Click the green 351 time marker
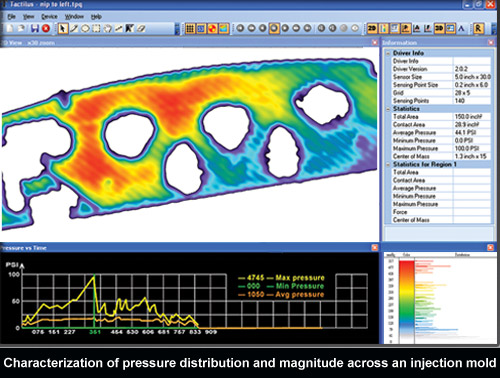Screen dimensions: 500x378 (x=95, y=332)
